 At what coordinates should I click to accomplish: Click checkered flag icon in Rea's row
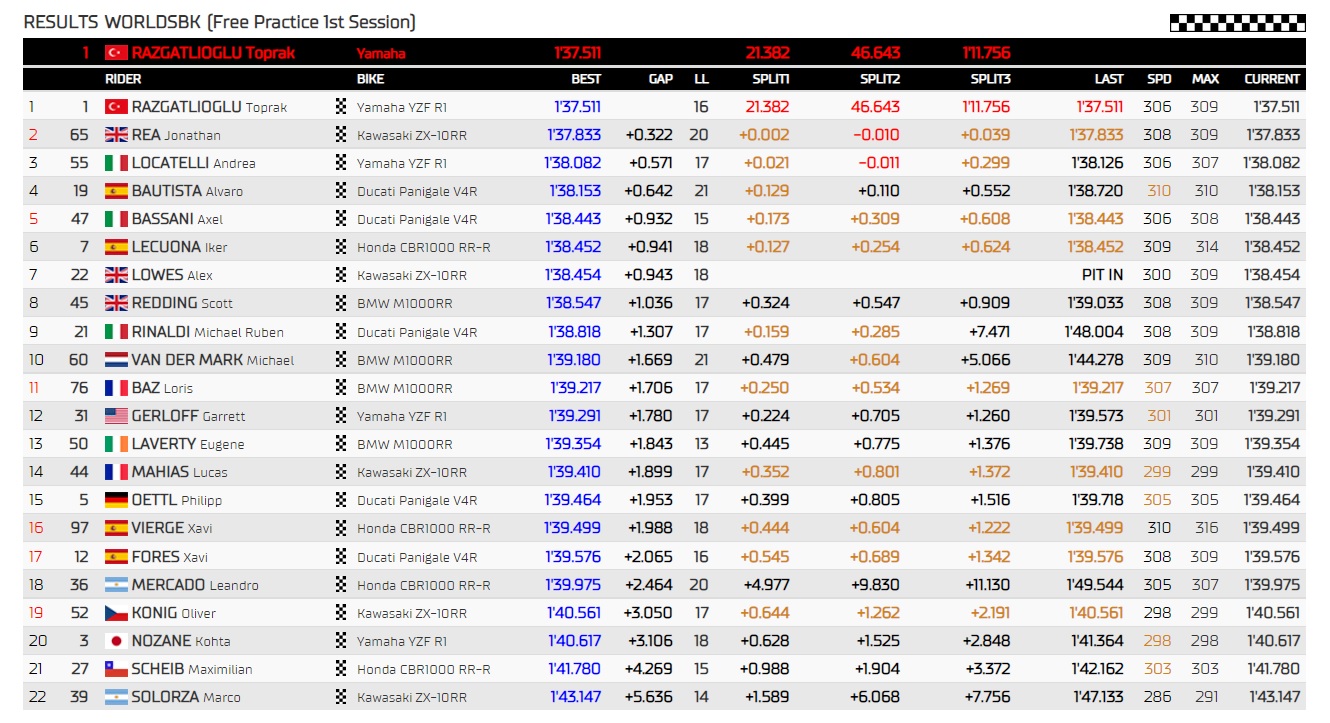coord(342,134)
